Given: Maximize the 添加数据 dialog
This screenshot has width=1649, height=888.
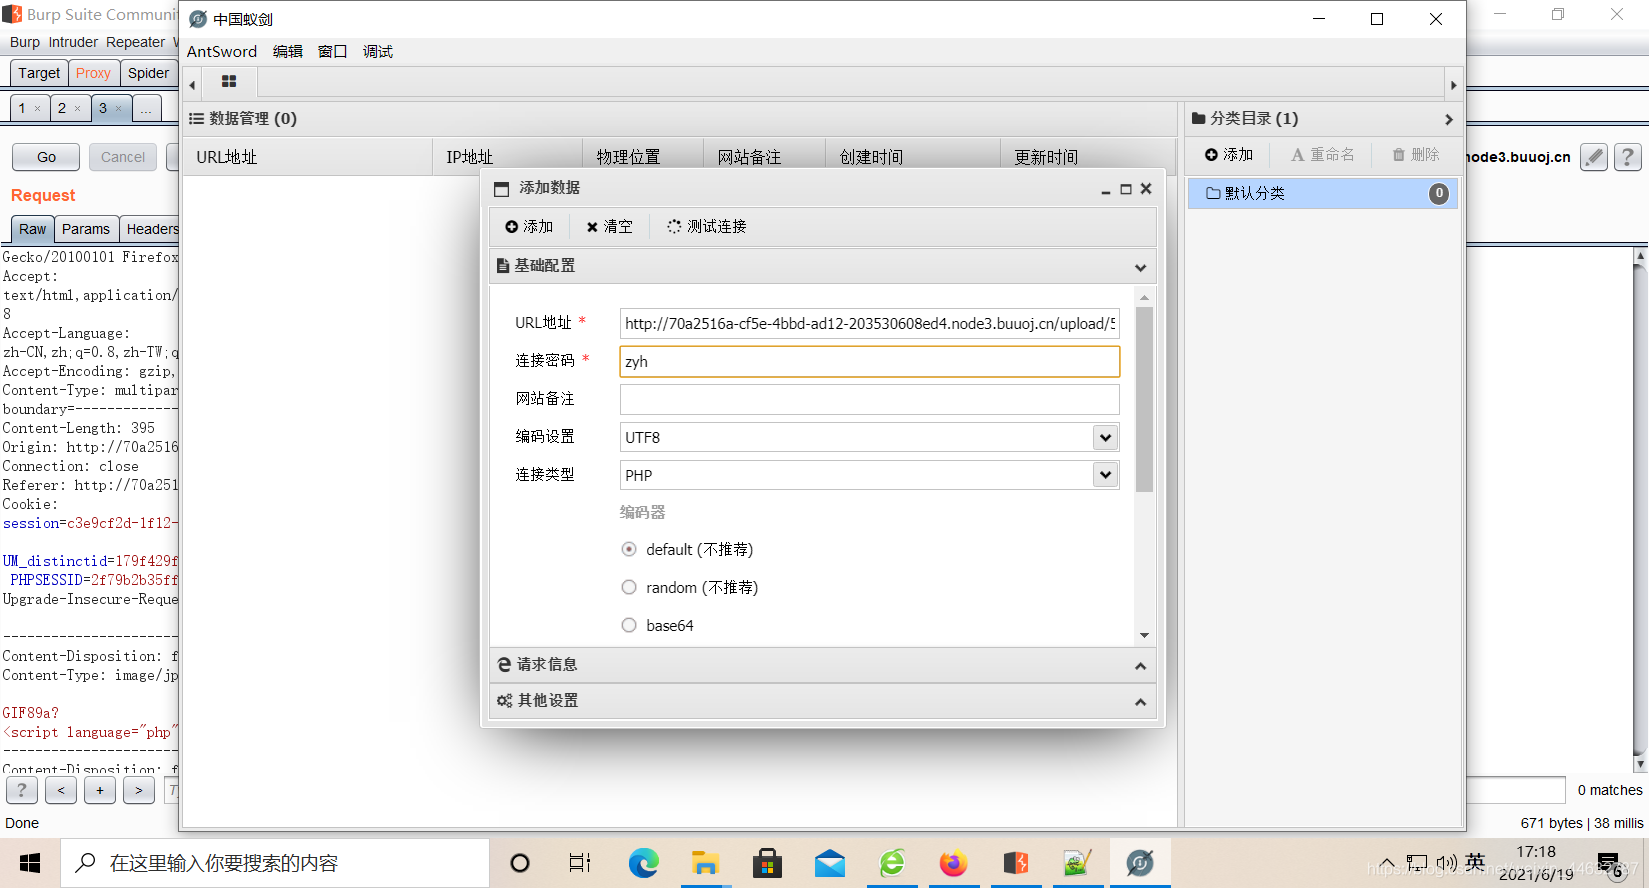Looking at the screenshot, I should click(x=1126, y=189).
